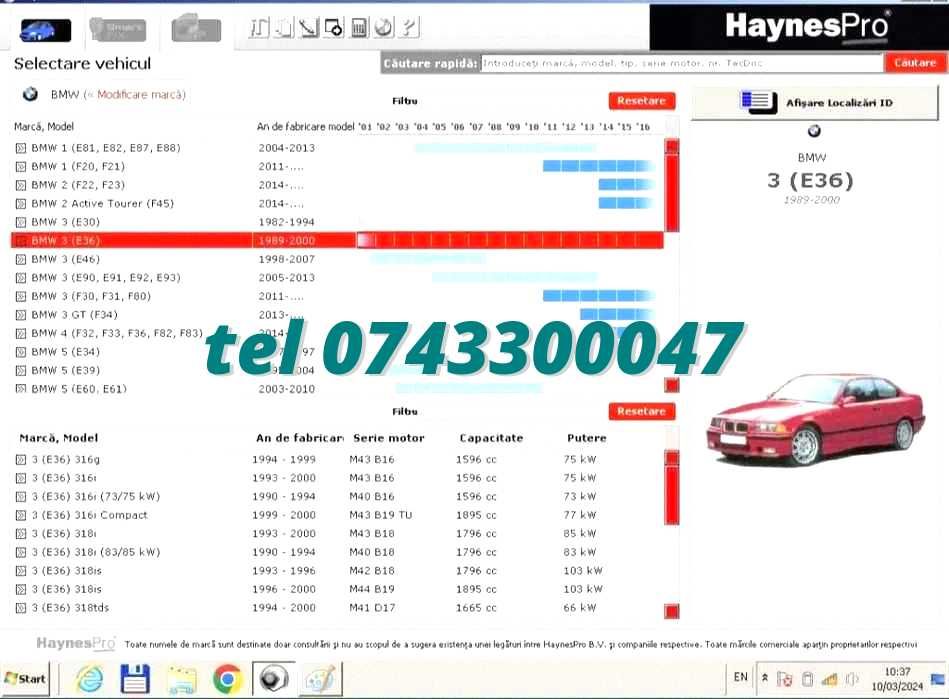Image resolution: width=949 pixels, height=699 pixels.
Task: Select the BMW 5 (E39) model
Action: point(65,370)
